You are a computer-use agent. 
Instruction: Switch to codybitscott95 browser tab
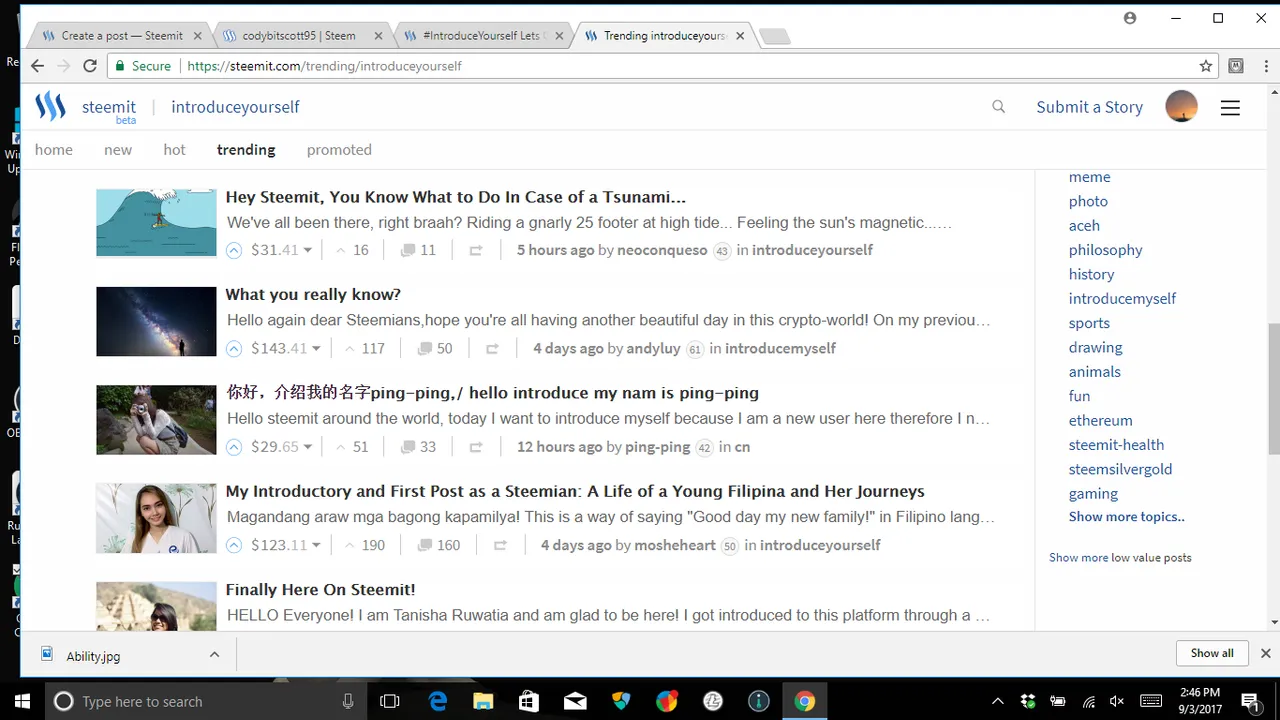[298, 35]
